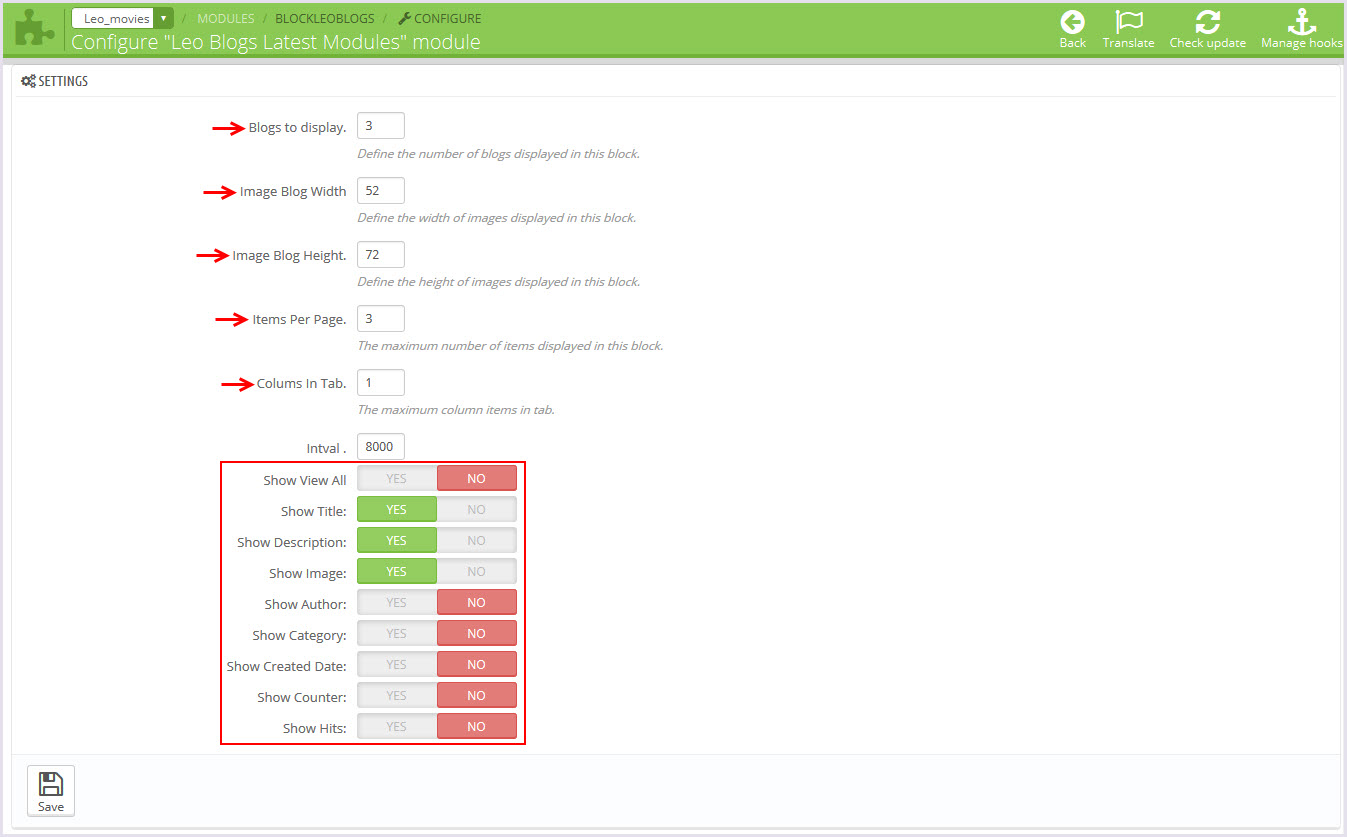
Task: Click the CONFIGURE breadcrumb item
Action: coord(440,18)
